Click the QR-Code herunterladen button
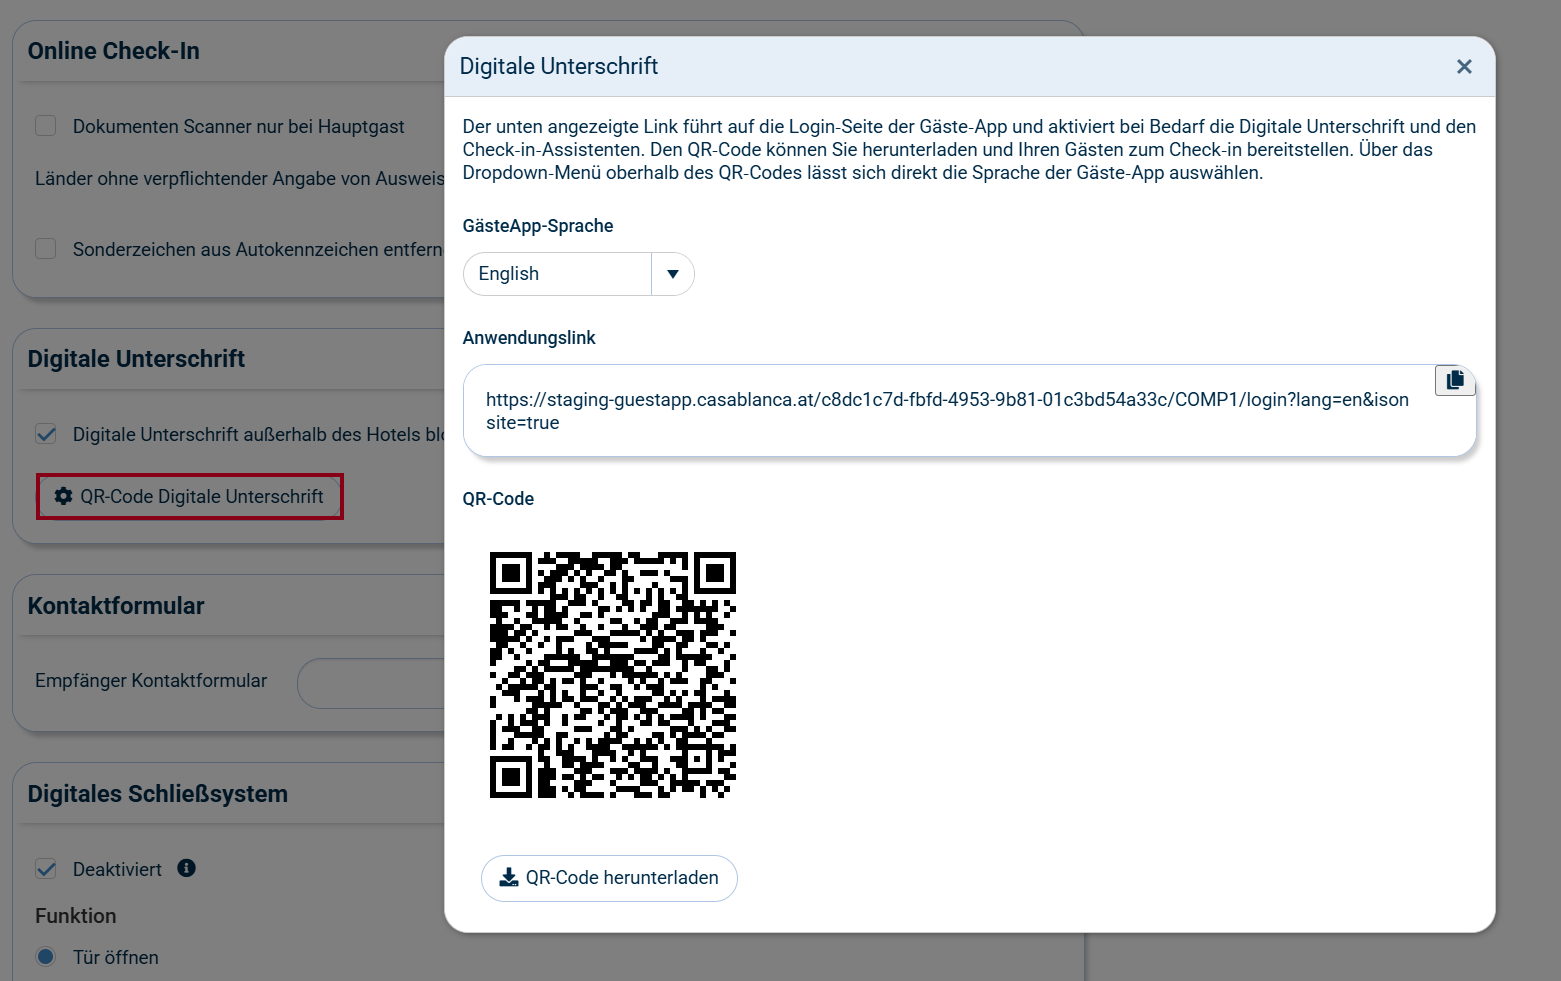The height and width of the screenshot is (981, 1561). click(x=608, y=878)
